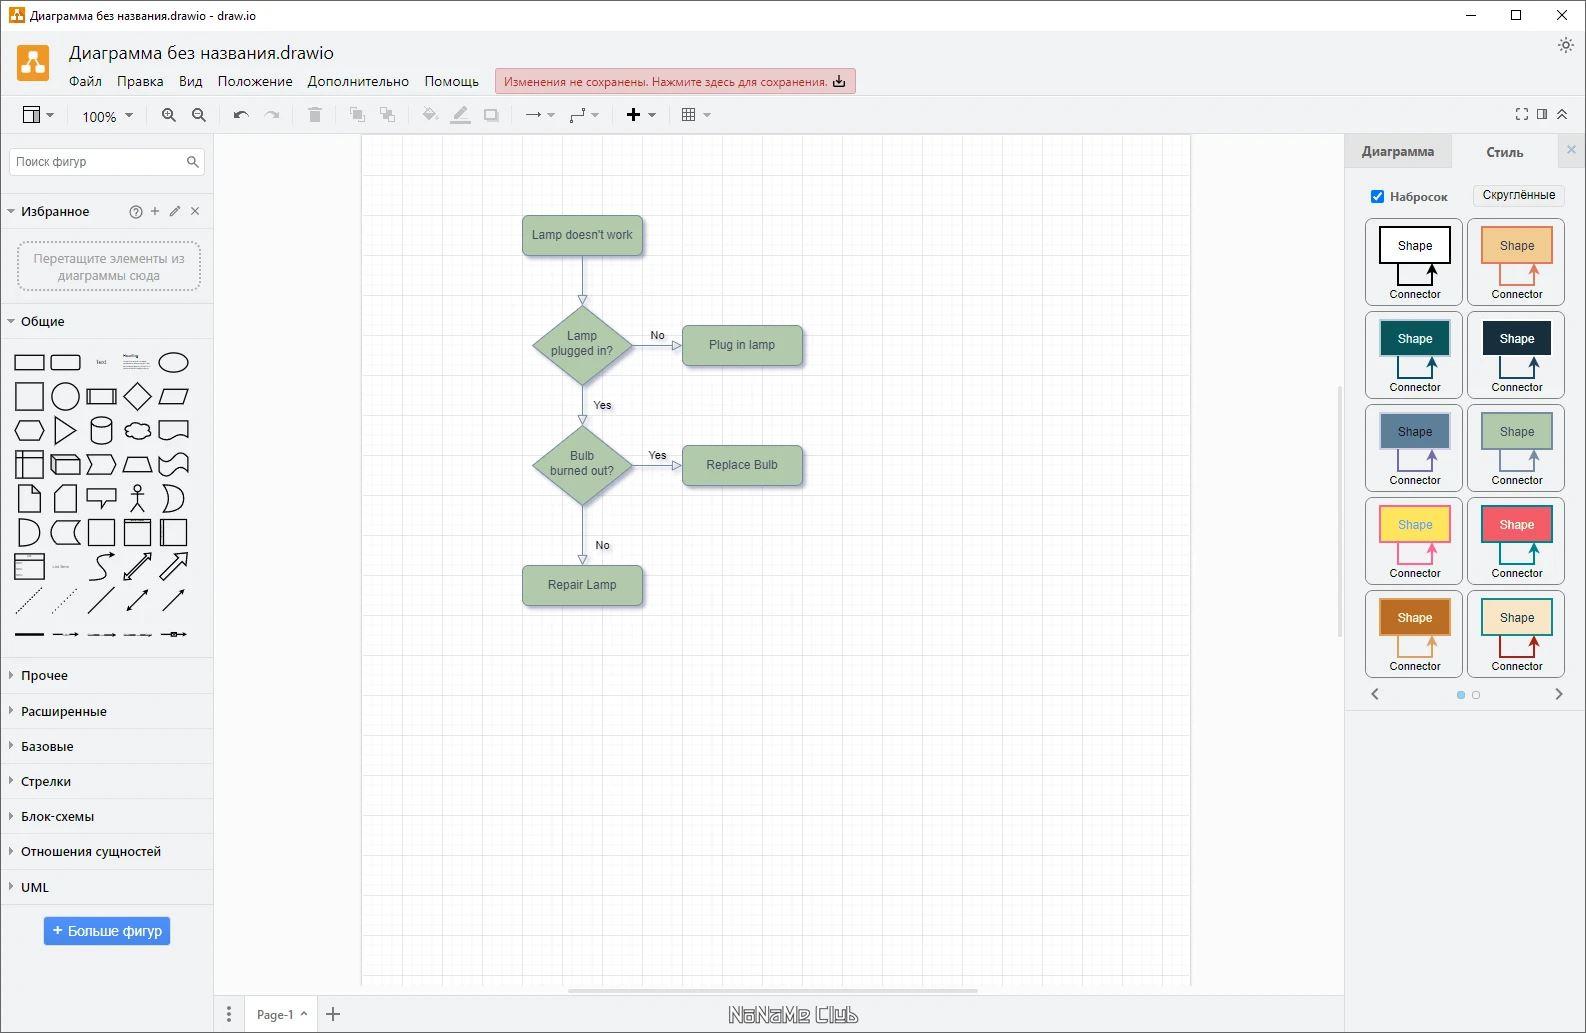Toggle format panel icon in toolbar
This screenshot has width=1586, height=1033.
1542,115
